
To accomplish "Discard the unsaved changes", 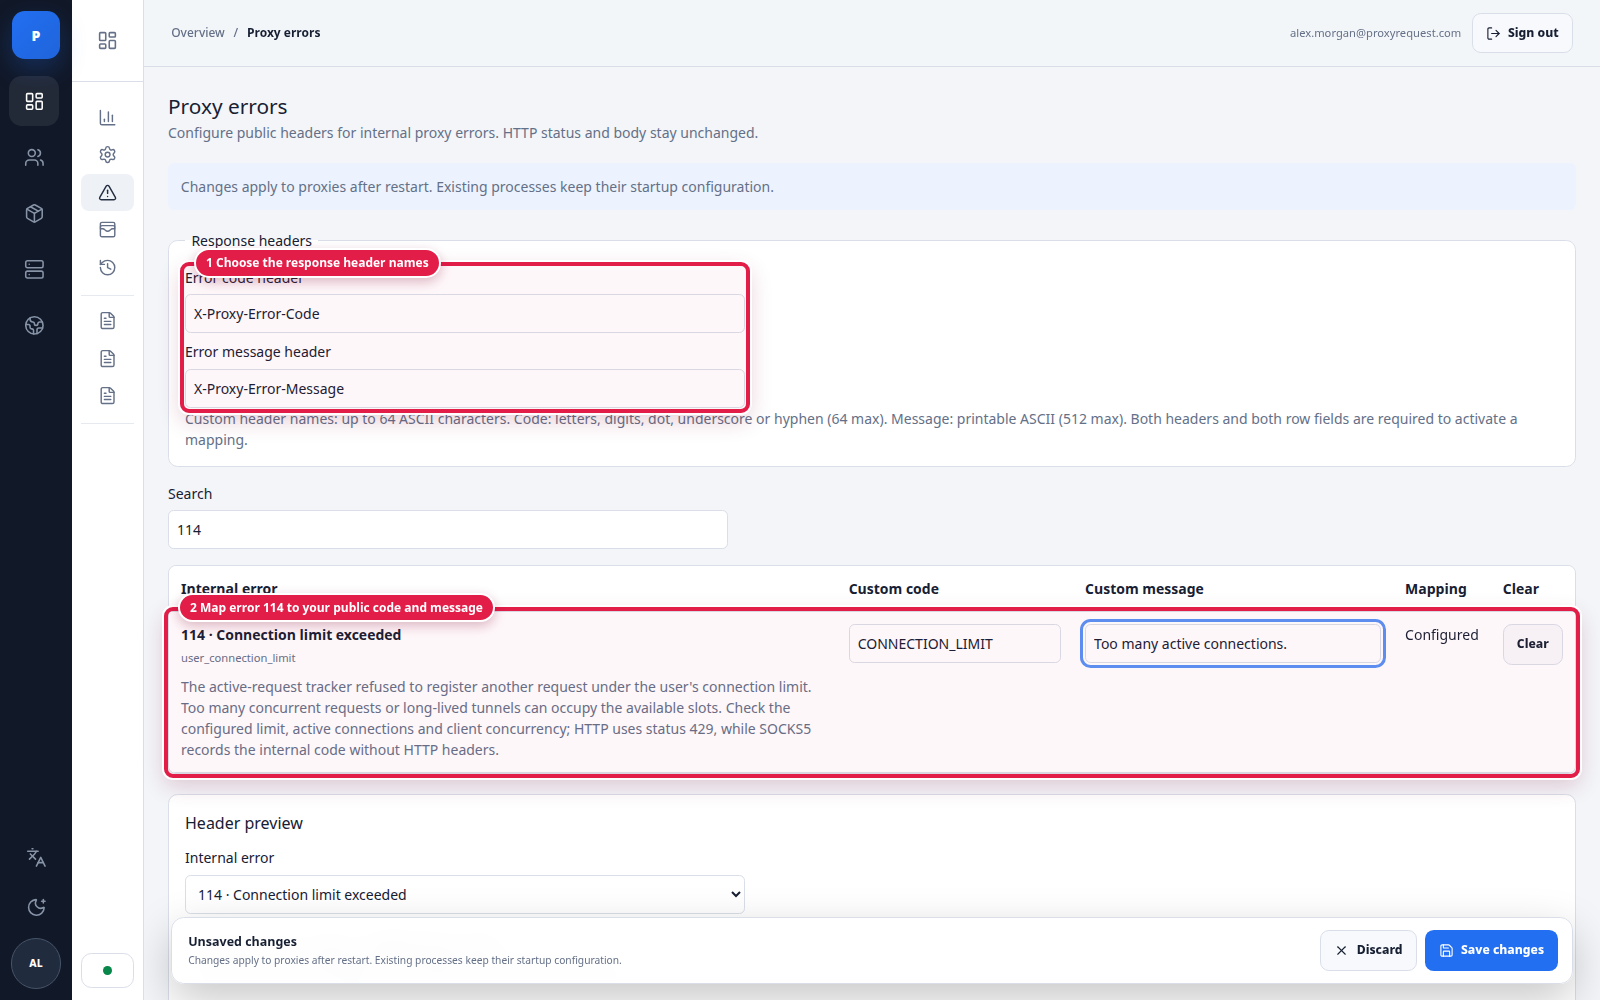I will 1368,950.
